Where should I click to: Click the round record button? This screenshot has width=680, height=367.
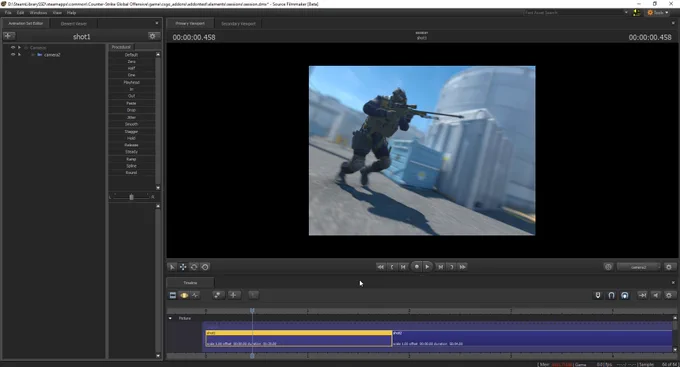tap(416, 267)
